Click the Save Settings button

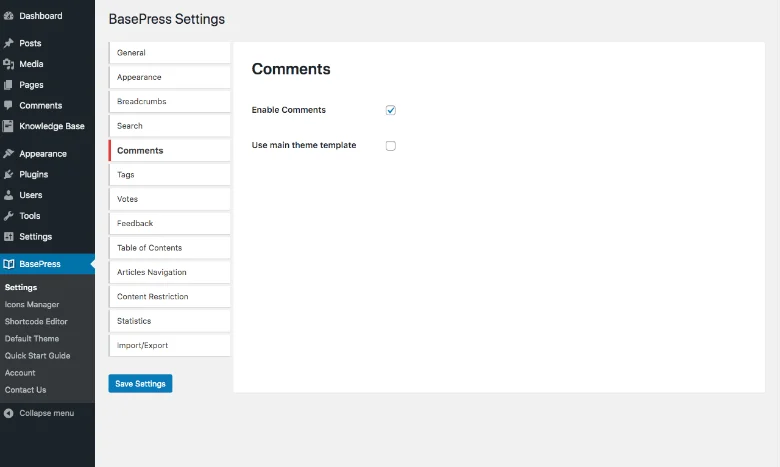pos(140,383)
